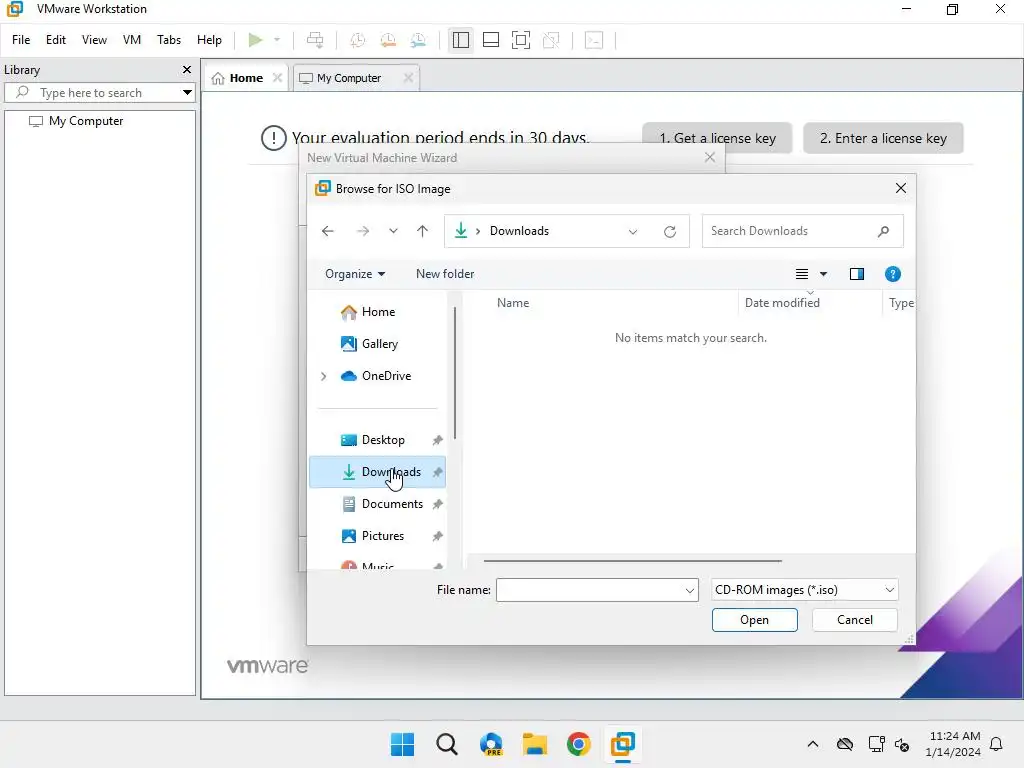Open taskbar Search
Viewport: 1024px width, 768px height.
447,744
